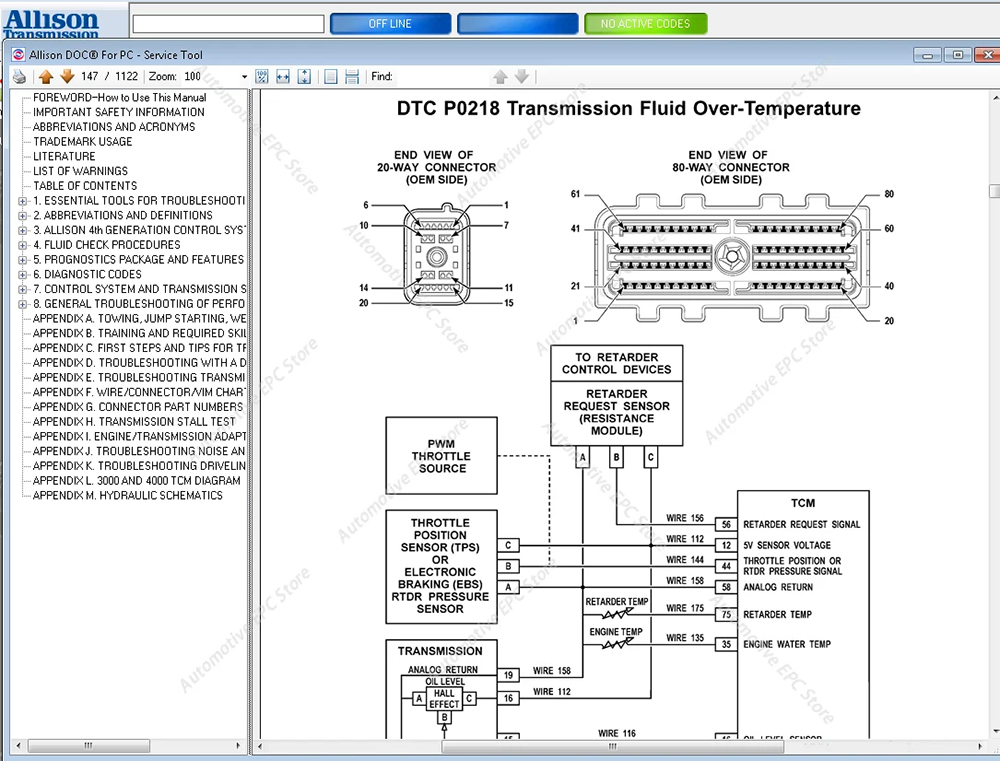Select LIST OF WARNINGS in contents tree
Image resolution: width=1000 pixels, height=761 pixels.
pyautogui.click(x=80, y=171)
